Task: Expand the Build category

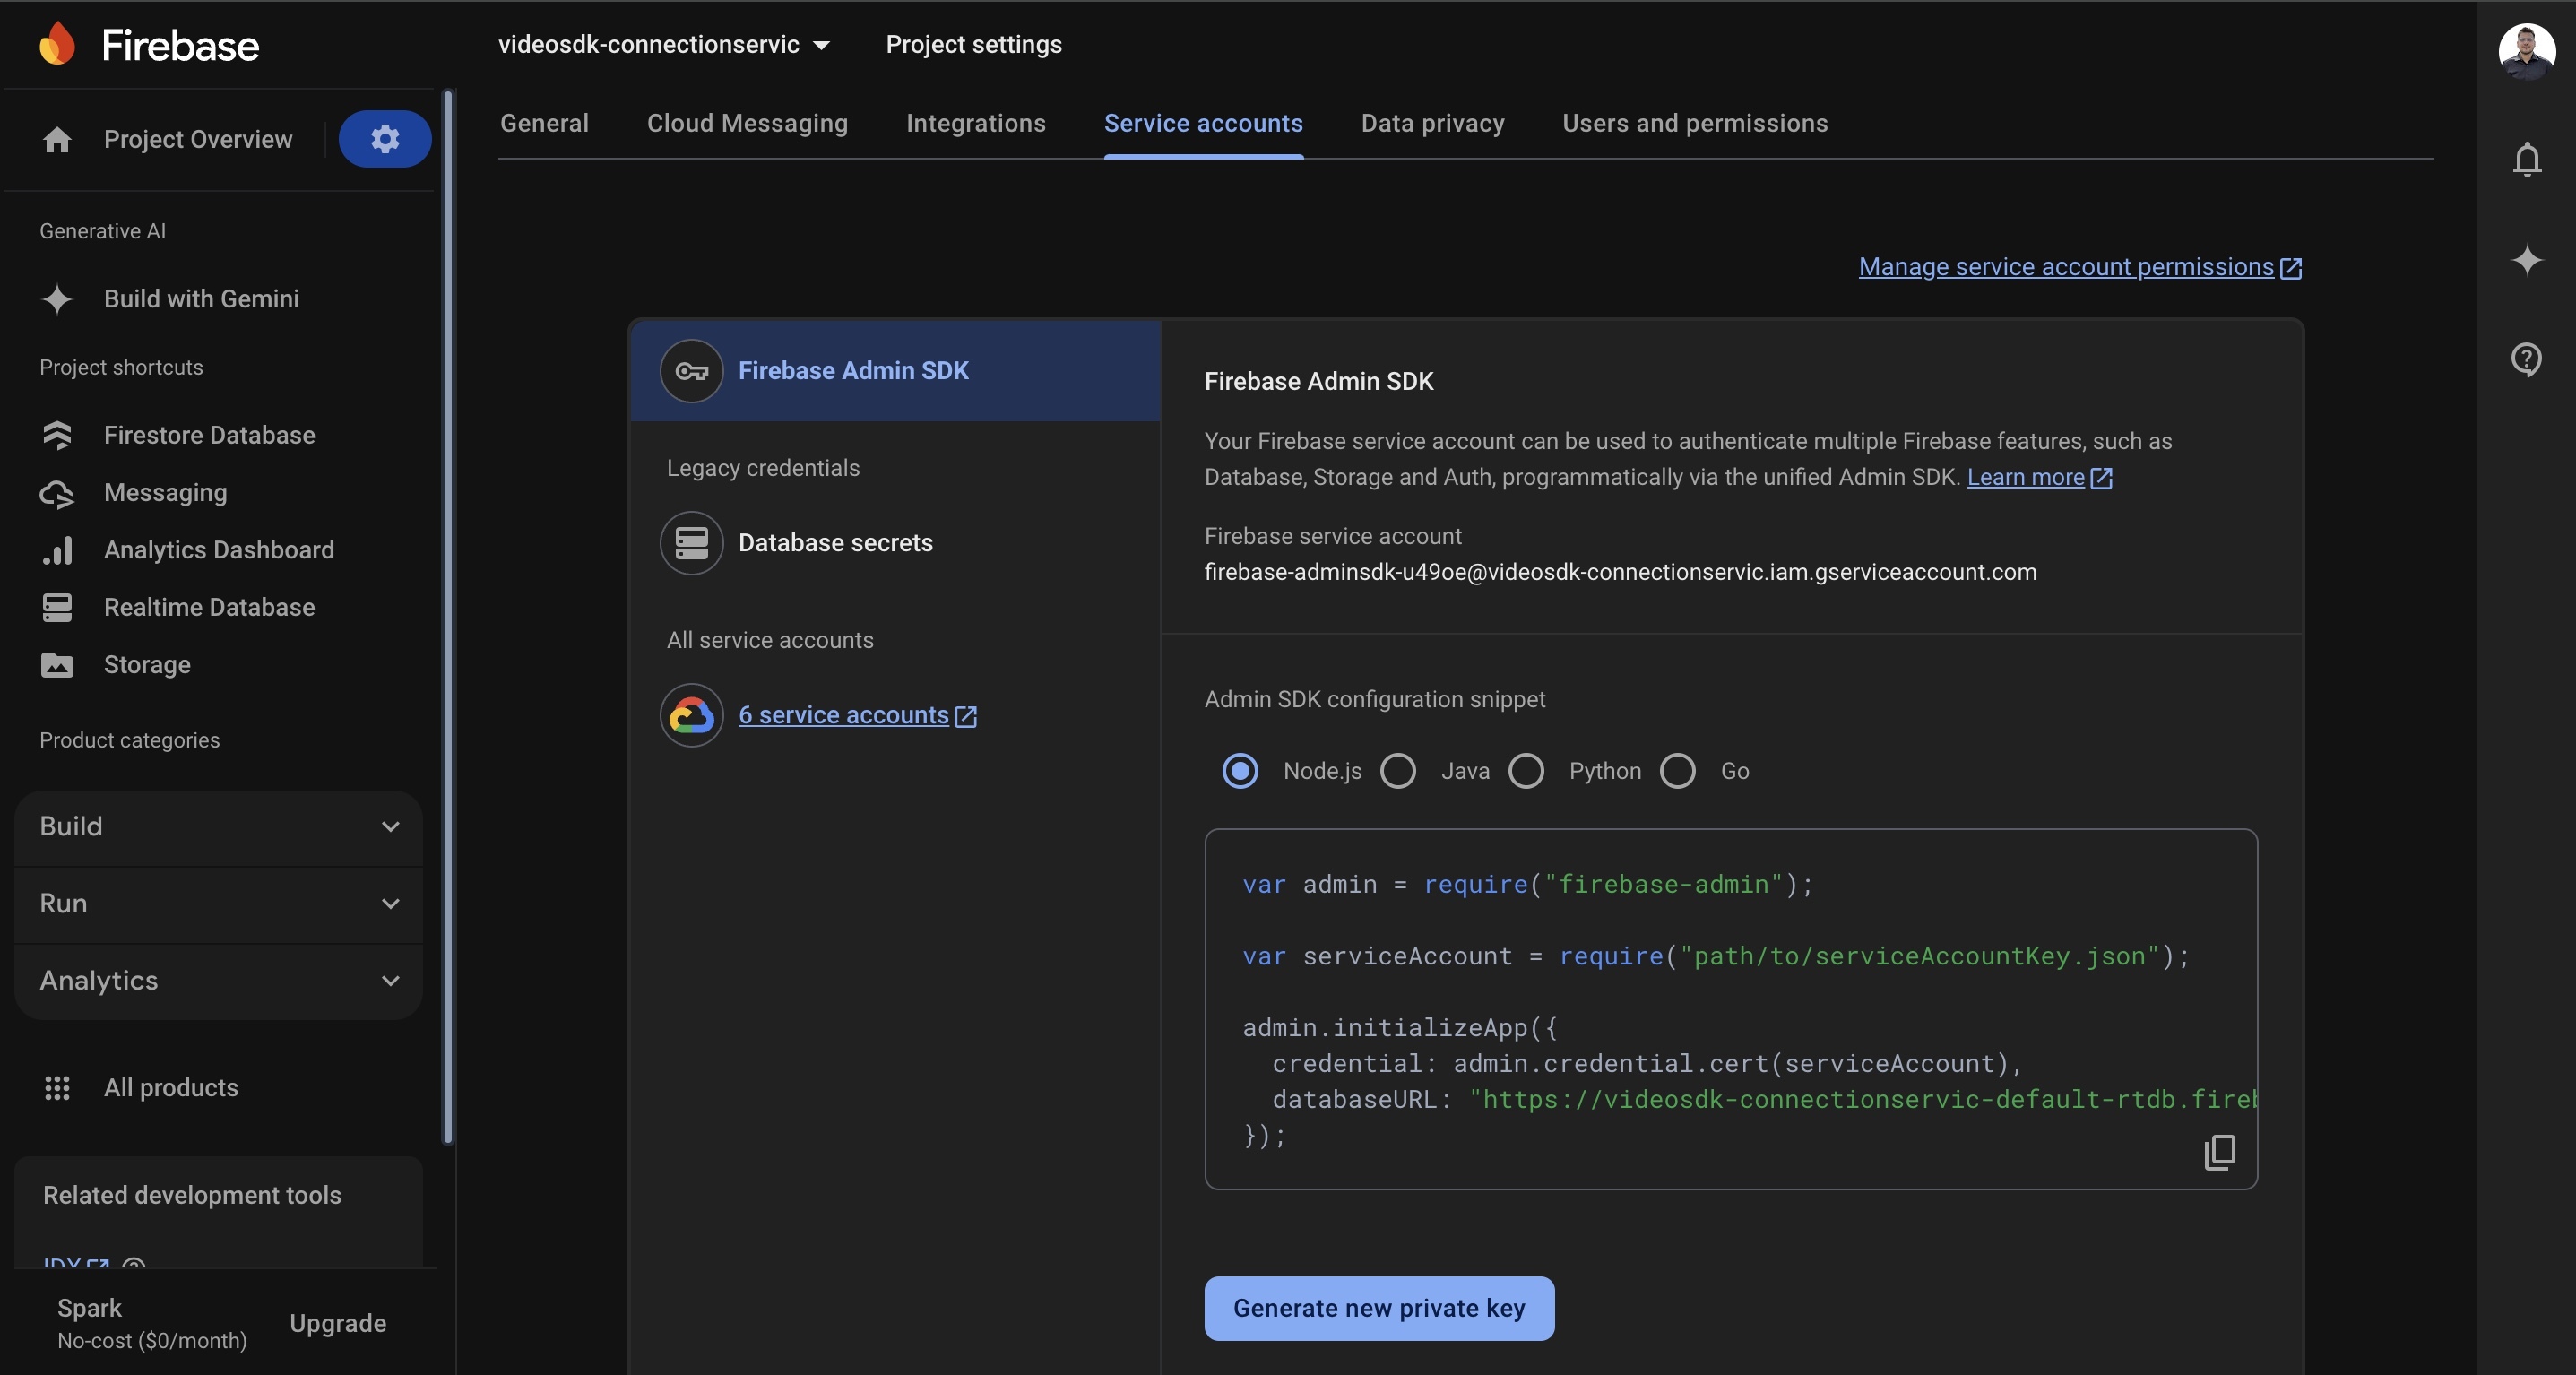Action: (219, 827)
